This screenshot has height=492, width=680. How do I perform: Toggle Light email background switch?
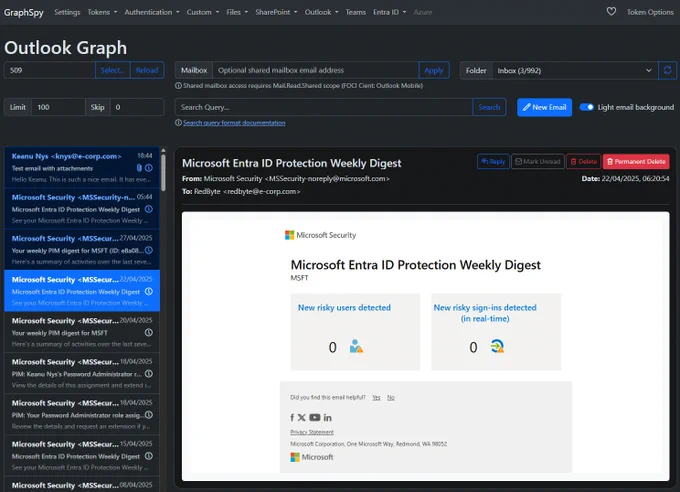[586, 107]
